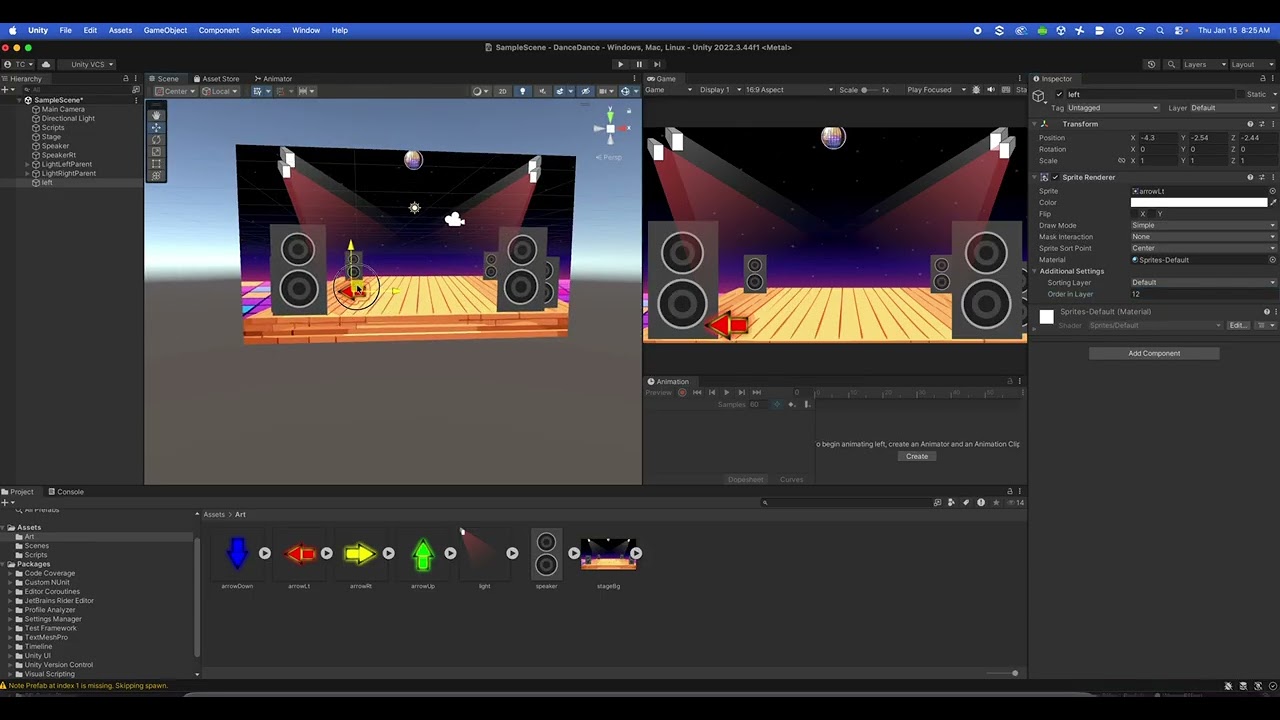Select the arrowUp sprite thumbnail
This screenshot has width=1280, height=720.
coord(423,554)
